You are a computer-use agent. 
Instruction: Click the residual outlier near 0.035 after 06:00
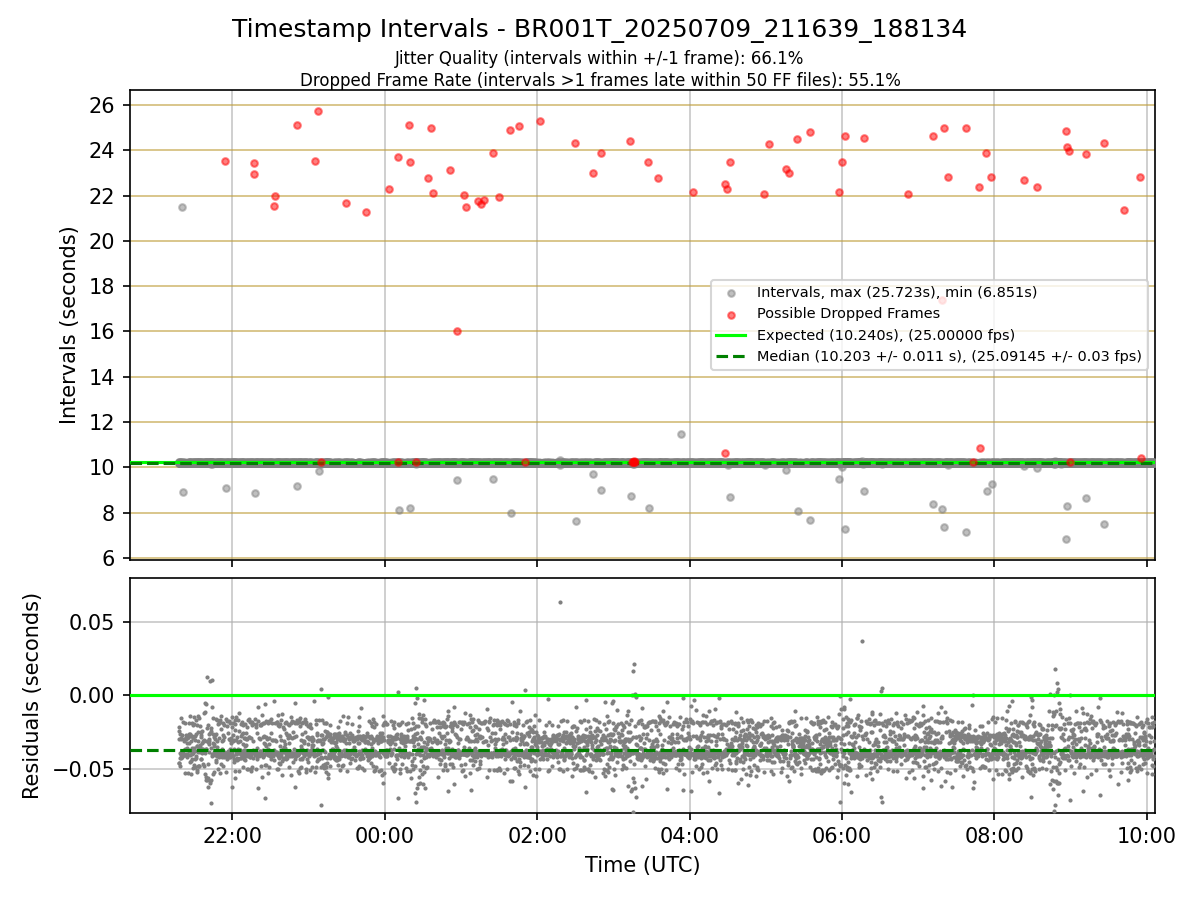(x=862, y=641)
